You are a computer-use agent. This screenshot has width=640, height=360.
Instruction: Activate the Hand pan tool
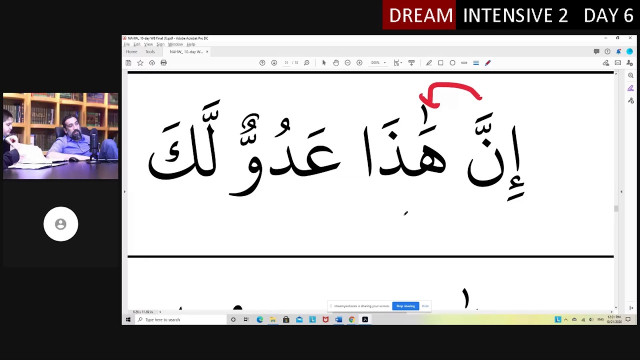tap(336, 63)
